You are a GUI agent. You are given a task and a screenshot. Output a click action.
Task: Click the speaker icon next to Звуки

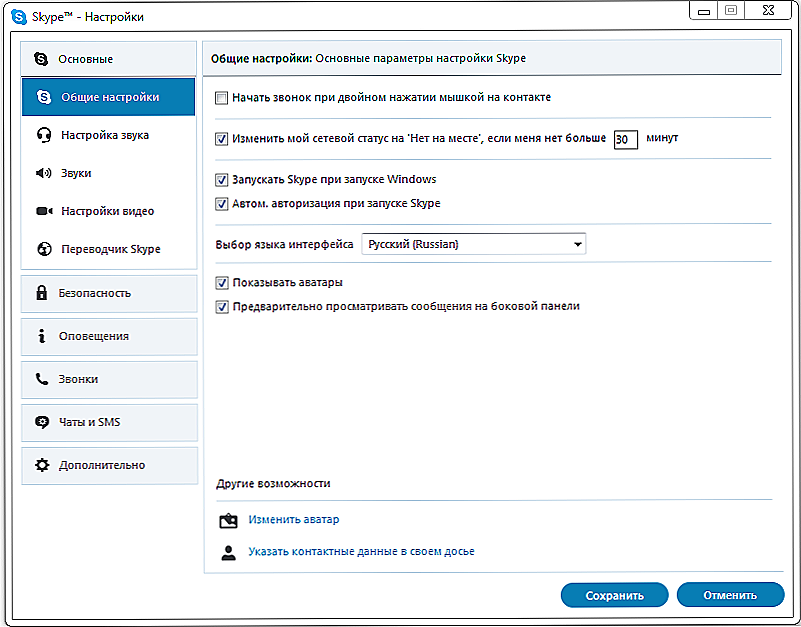point(44,173)
